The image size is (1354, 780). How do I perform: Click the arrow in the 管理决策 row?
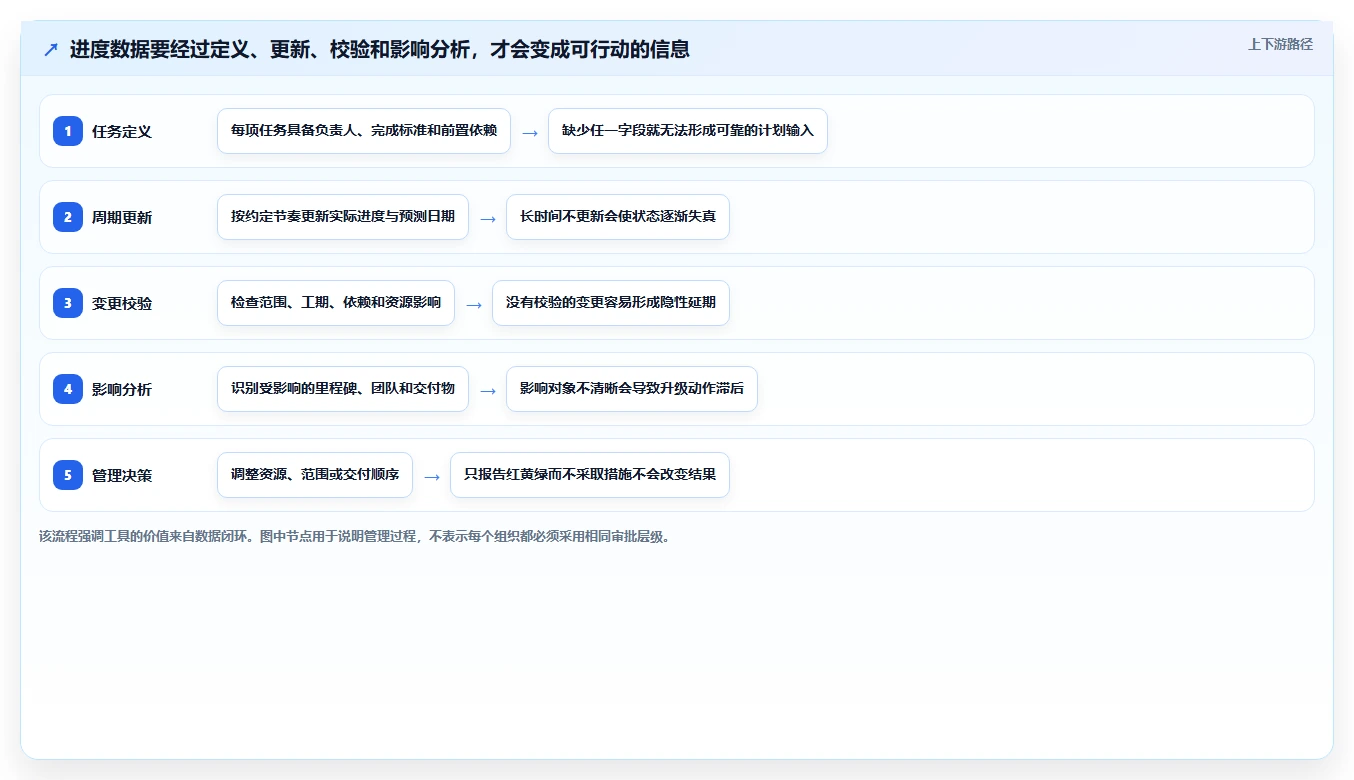pos(432,476)
